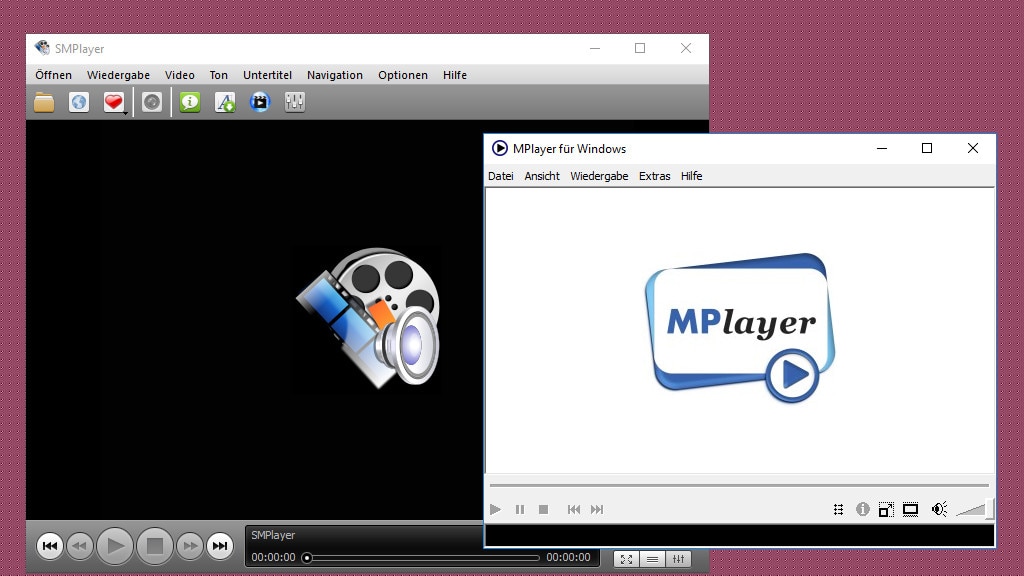This screenshot has height=576, width=1024.
Task: Click SMPlayer's seek slider handle
Action: click(307, 558)
